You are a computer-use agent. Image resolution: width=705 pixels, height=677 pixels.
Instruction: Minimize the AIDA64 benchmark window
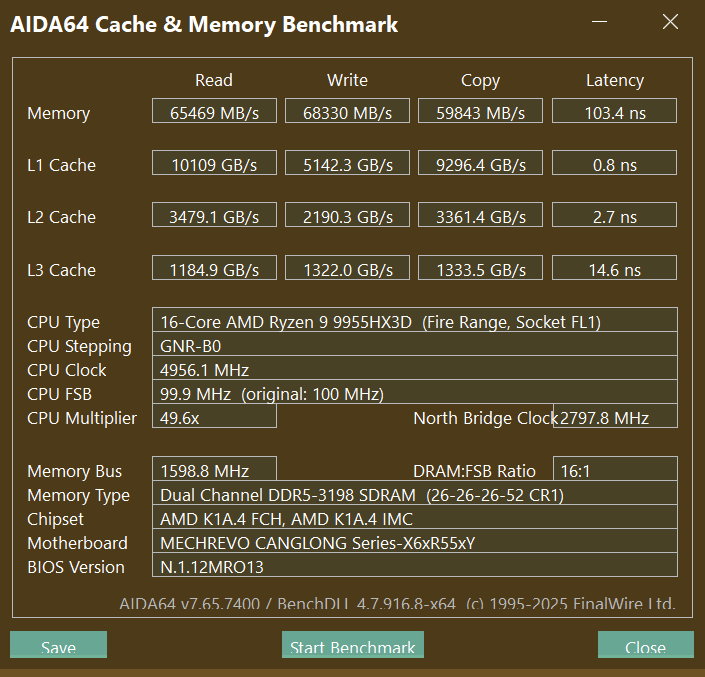tap(599, 21)
